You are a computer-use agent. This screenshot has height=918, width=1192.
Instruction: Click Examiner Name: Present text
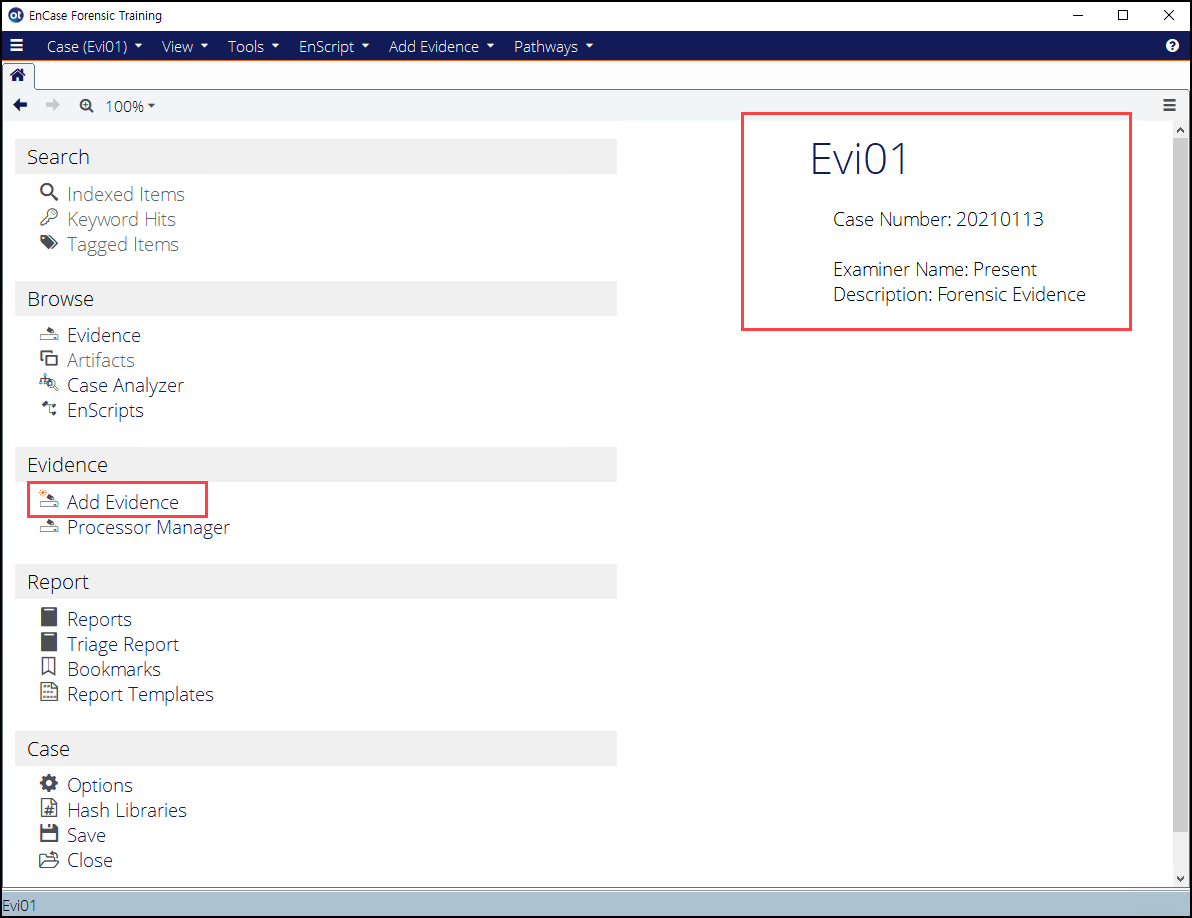[x=934, y=270]
